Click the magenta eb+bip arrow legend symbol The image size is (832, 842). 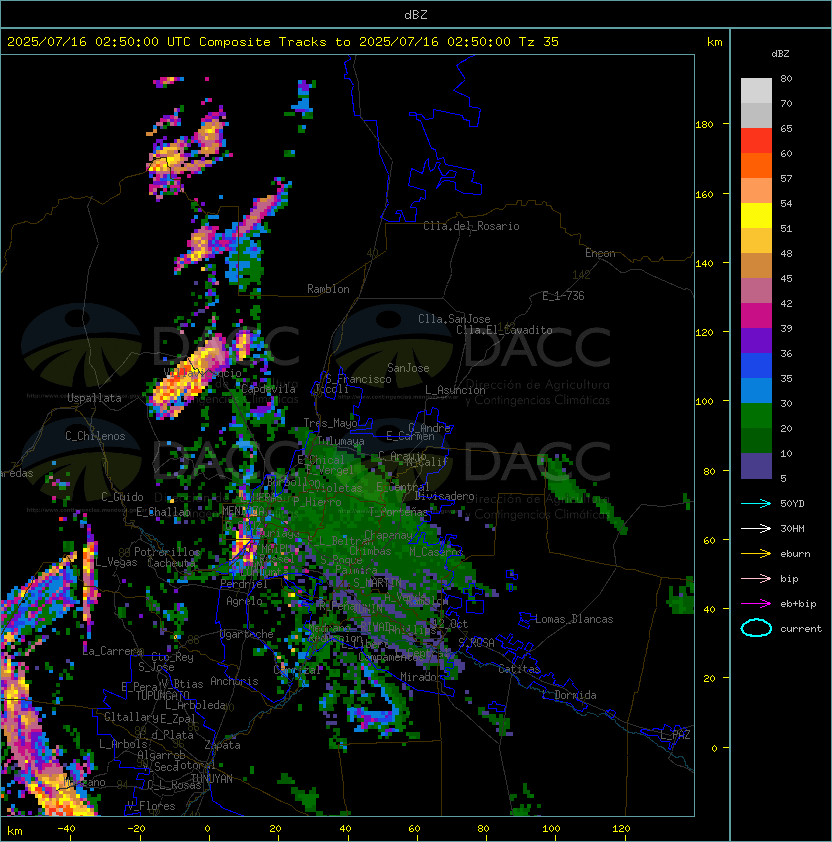756,604
